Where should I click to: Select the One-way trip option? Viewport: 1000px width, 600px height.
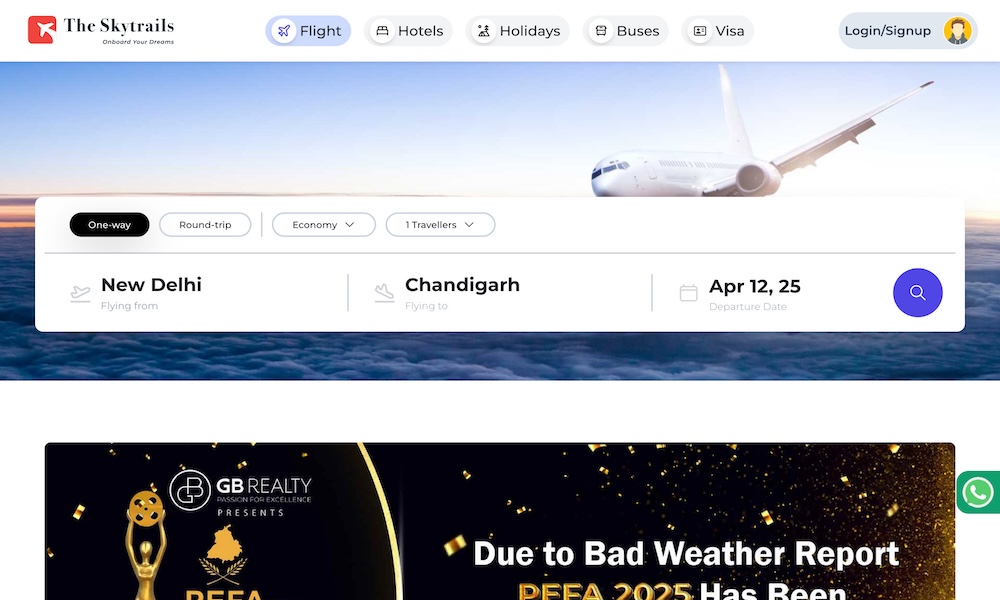[x=109, y=224]
